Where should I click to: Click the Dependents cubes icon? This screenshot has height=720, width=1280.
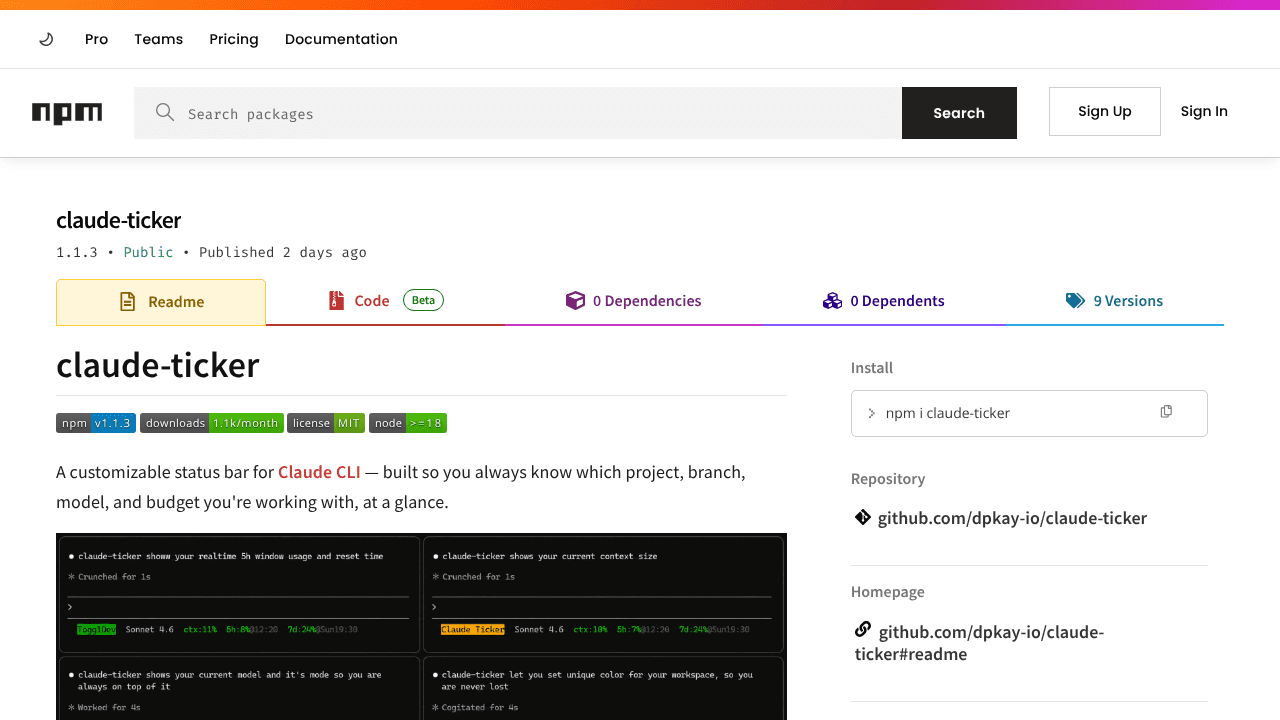click(x=832, y=300)
